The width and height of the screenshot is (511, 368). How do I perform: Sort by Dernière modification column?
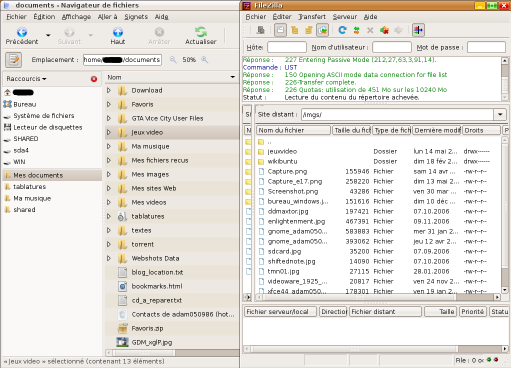[x=437, y=130]
